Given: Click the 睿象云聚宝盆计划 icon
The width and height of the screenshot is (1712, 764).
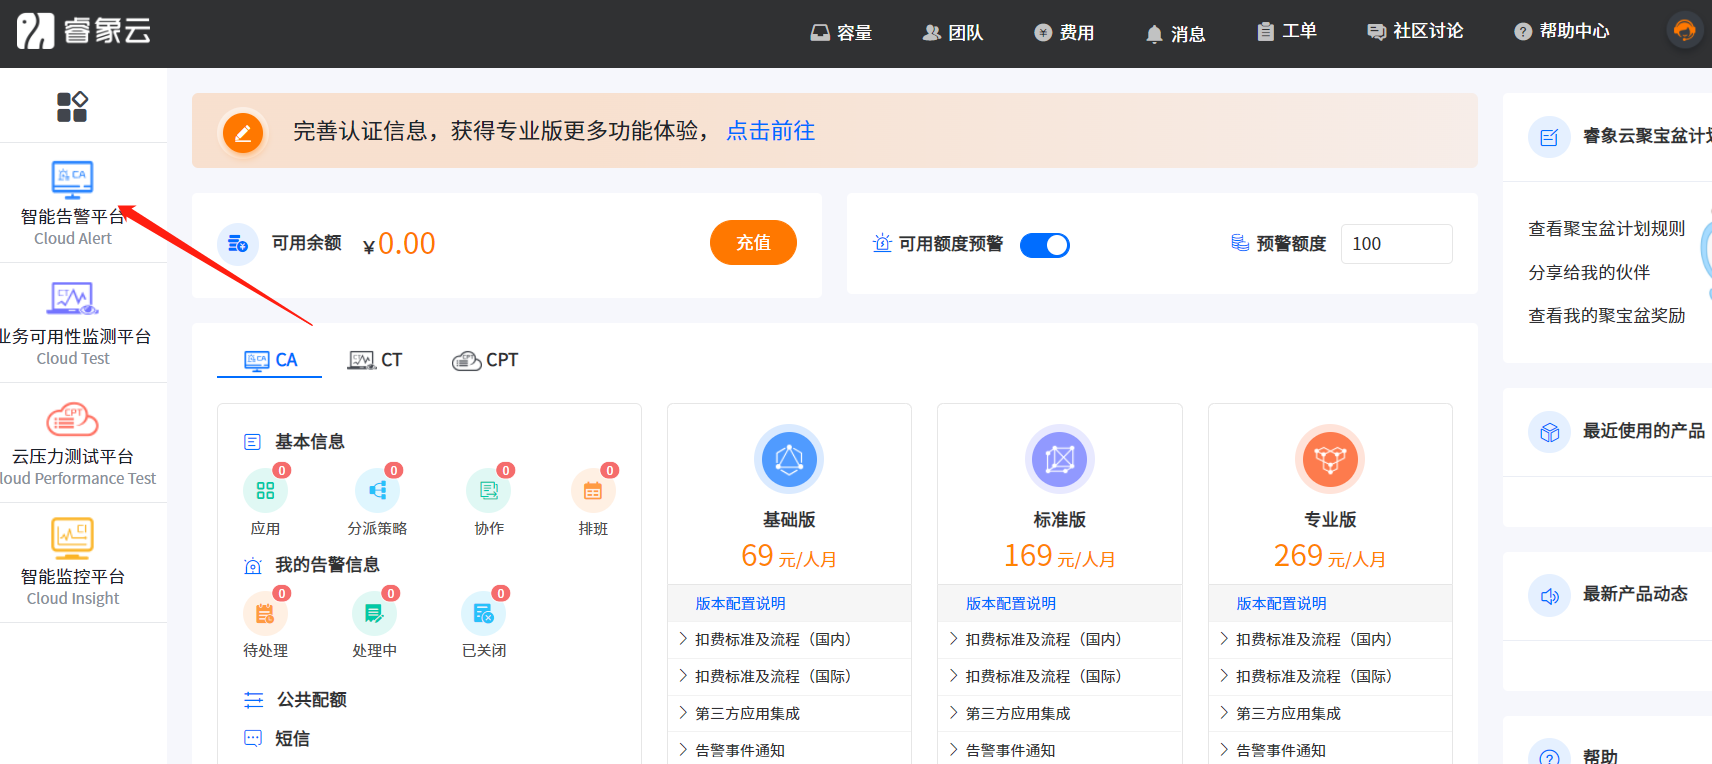Looking at the screenshot, I should [1549, 137].
